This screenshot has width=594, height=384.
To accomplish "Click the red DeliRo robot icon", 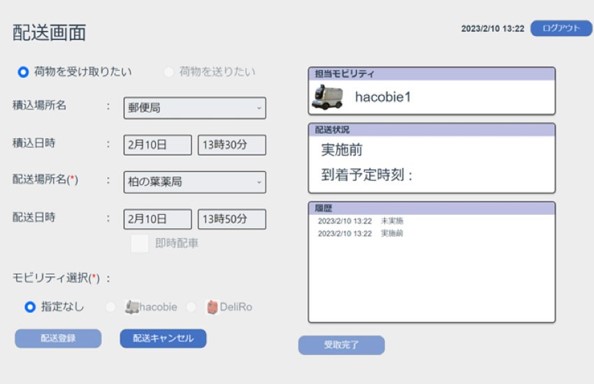I will (212, 307).
